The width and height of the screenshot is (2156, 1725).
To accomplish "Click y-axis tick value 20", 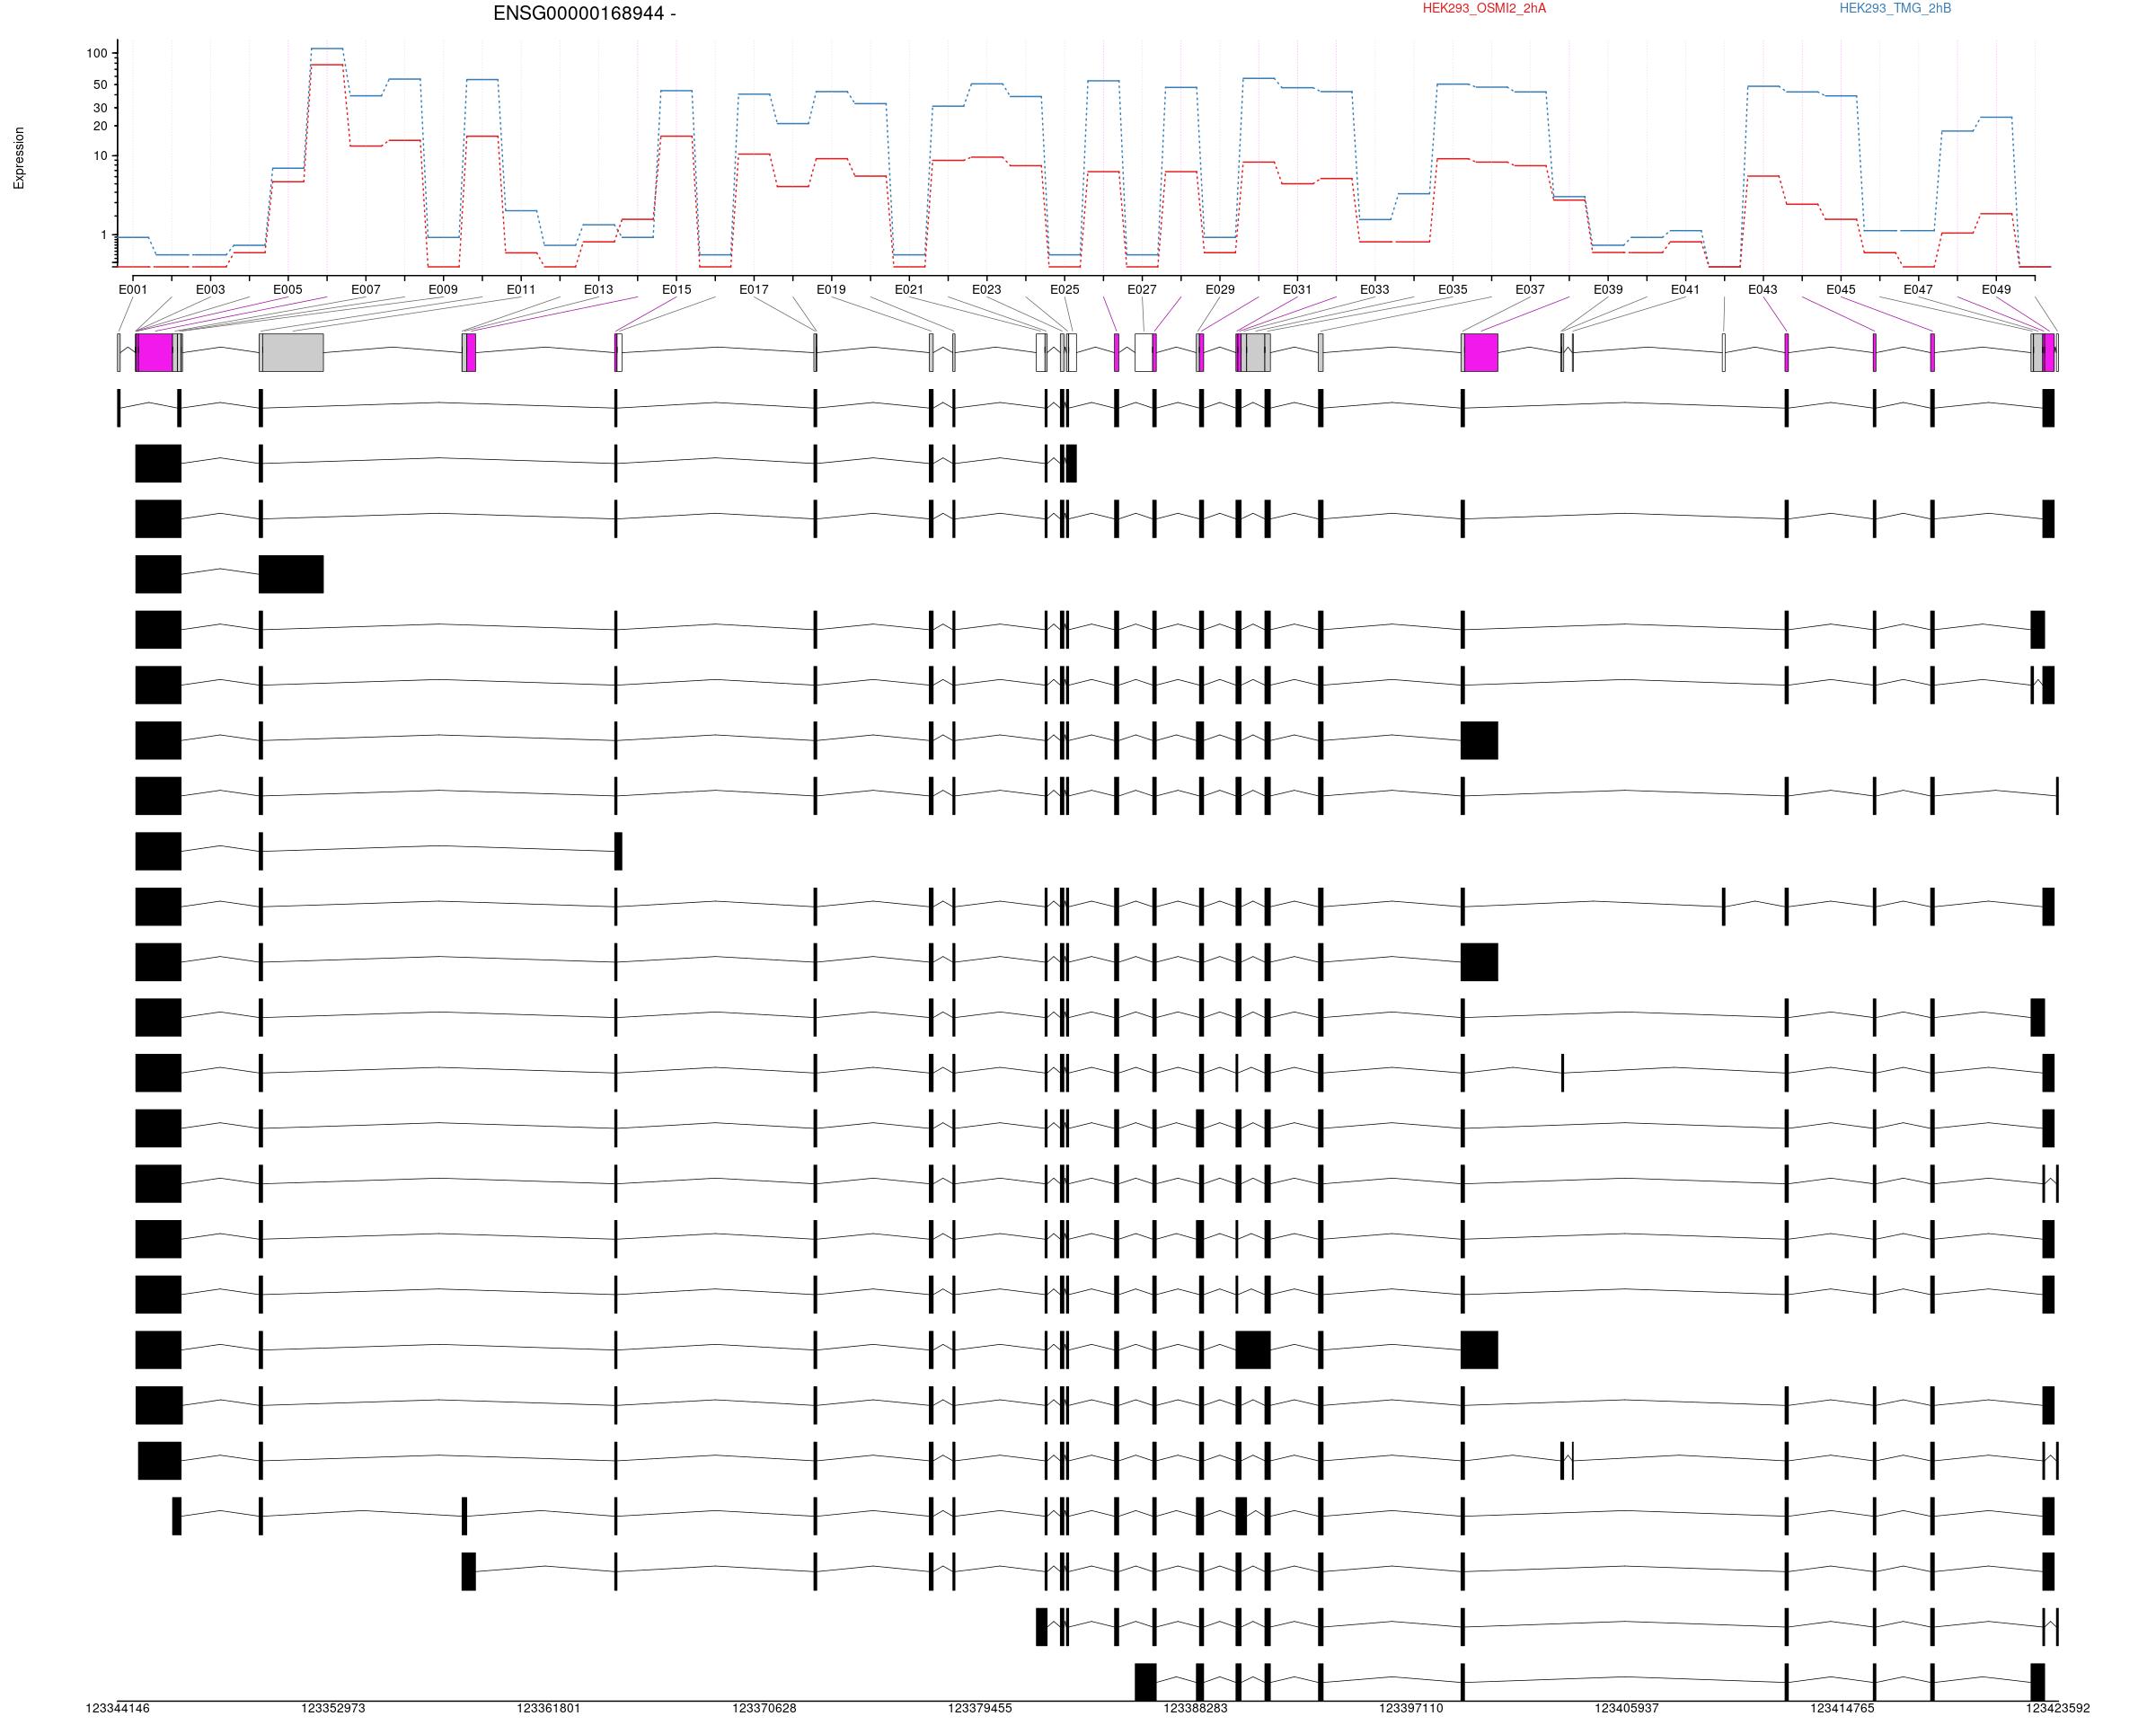I will (x=100, y=126).
